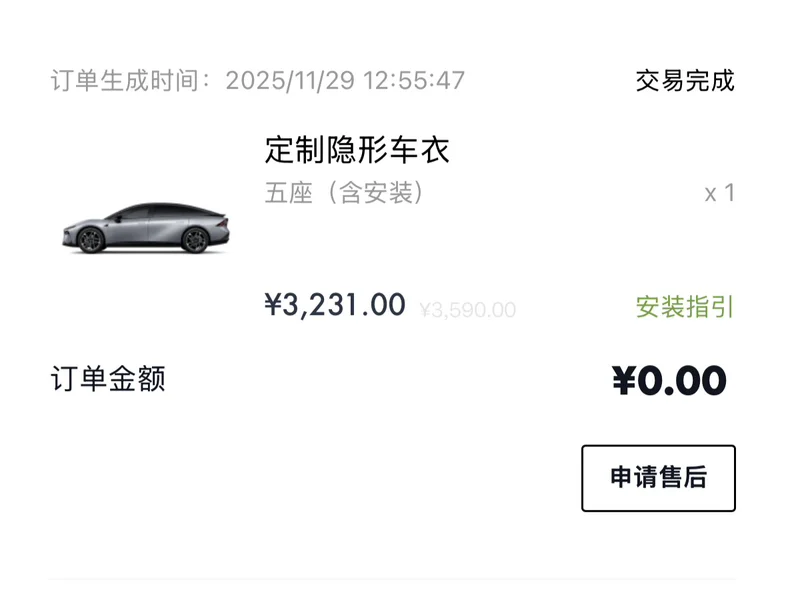786x596 pixels.
Task: Tap the yen symbol of the order total
Action: pyautogui.click(x=624, y=380)
